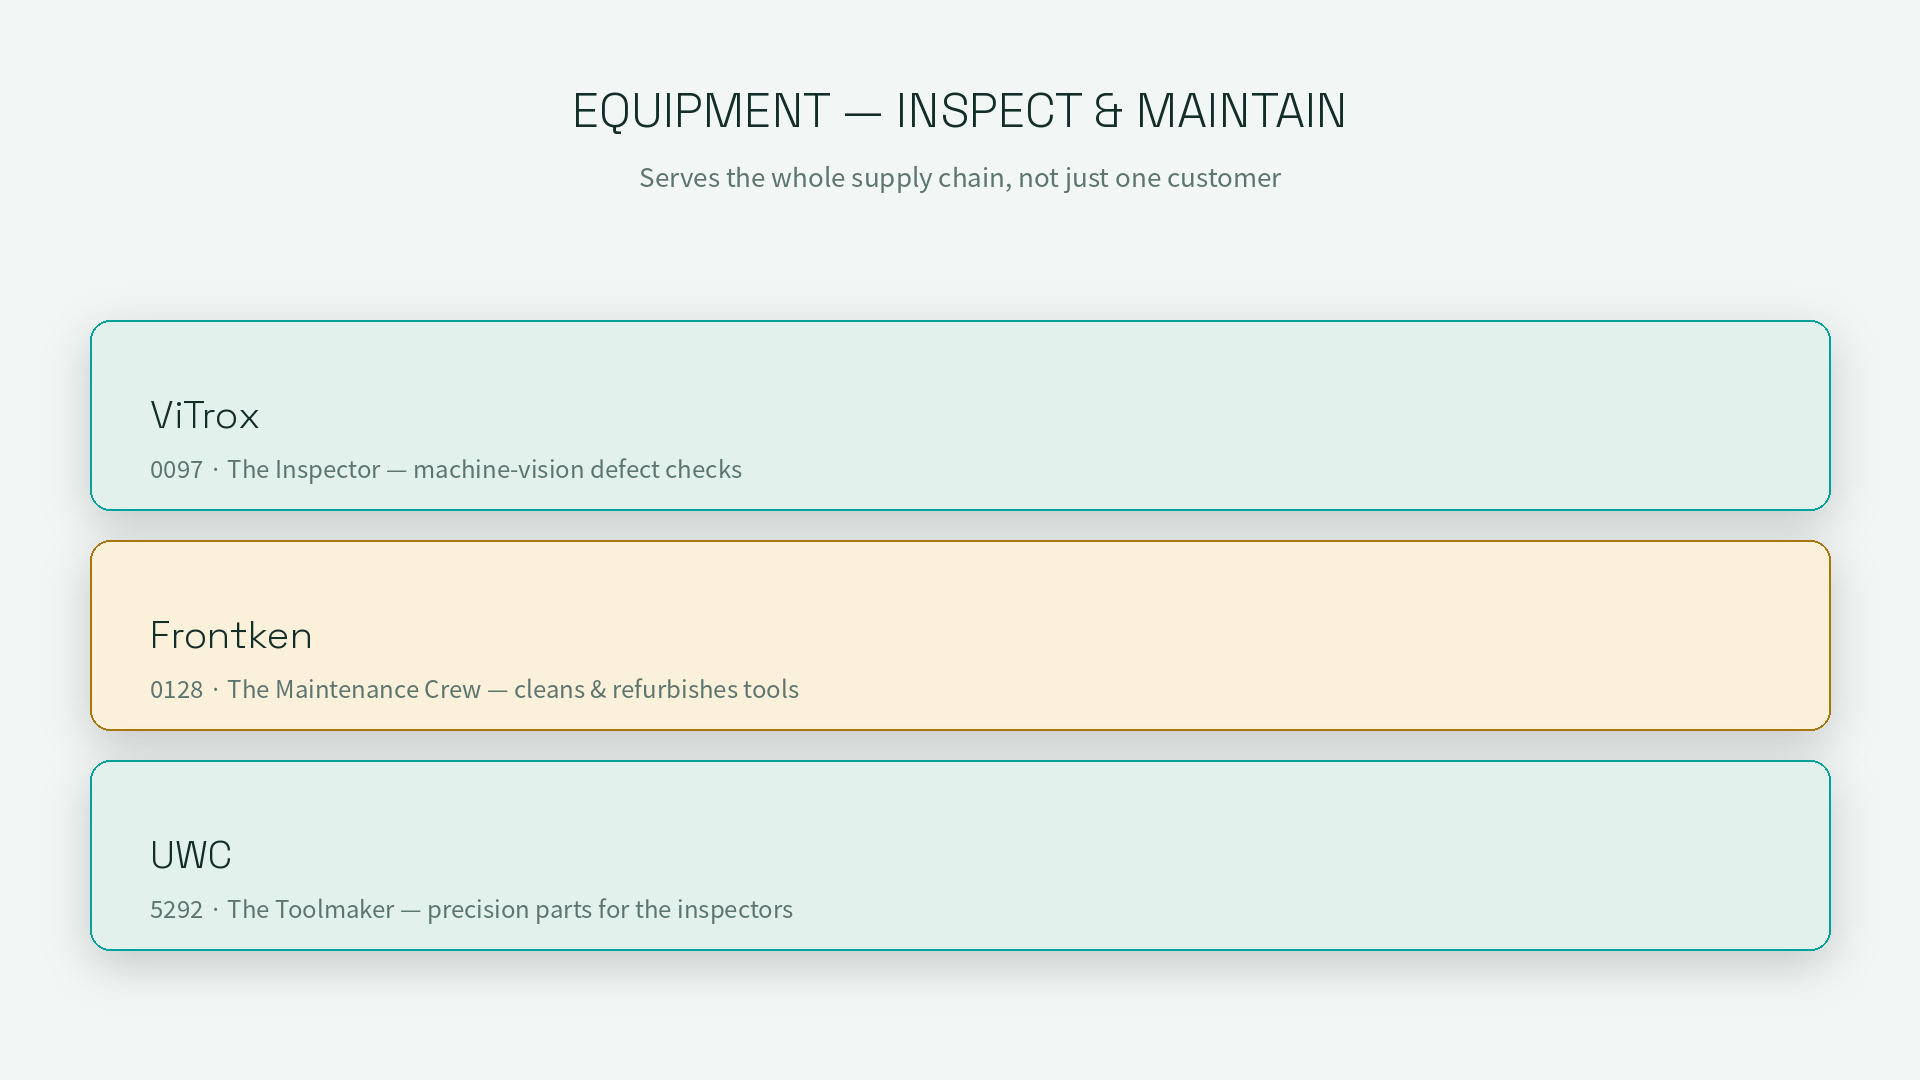Click the title EQUIPMENT — INSPECT & MAINTAIN
The width and height of the screenshot is (1920, 1080).
[x=959, y=110]
